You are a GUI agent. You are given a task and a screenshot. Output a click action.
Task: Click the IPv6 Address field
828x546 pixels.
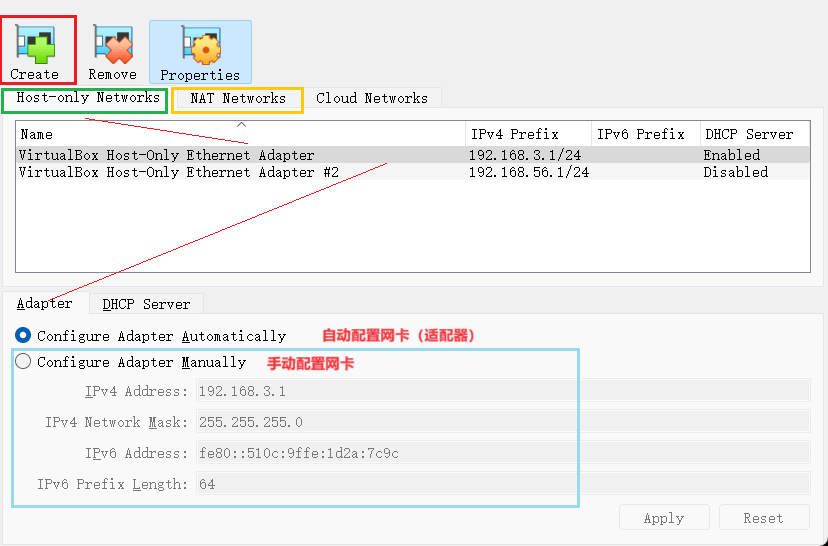coord(503,454)
